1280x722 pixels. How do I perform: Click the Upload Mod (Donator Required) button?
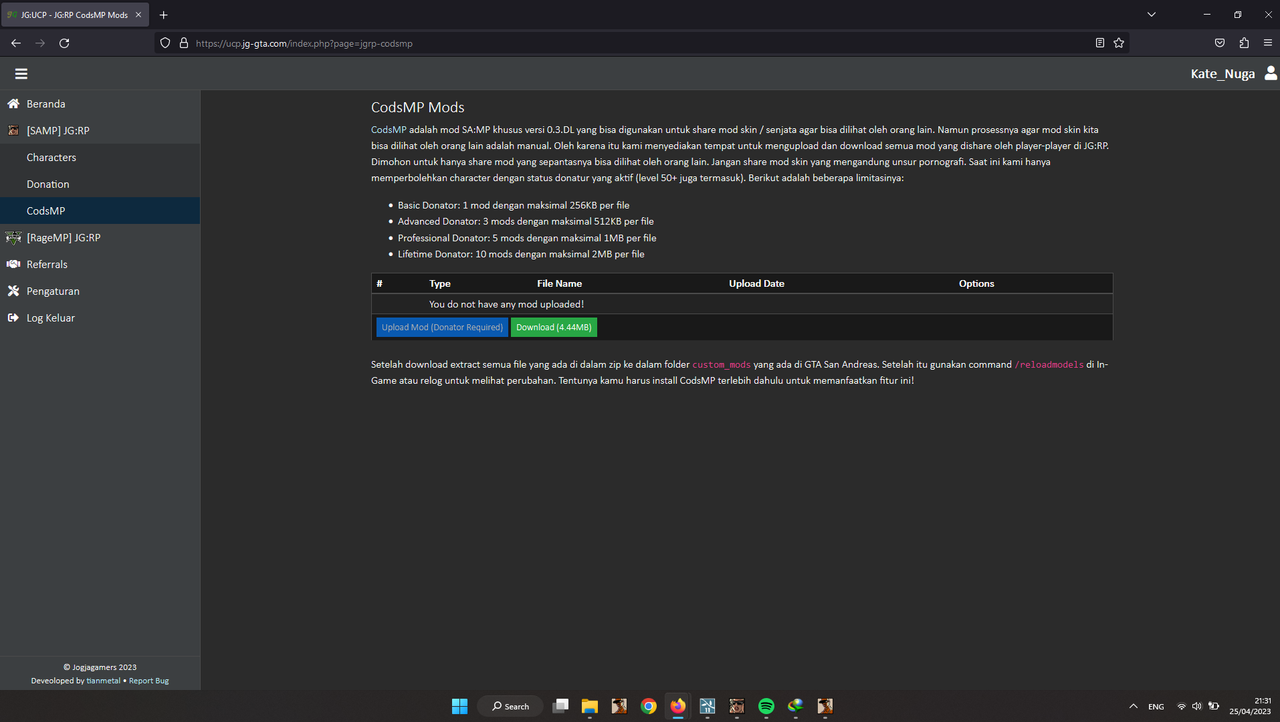click(442, 327)
